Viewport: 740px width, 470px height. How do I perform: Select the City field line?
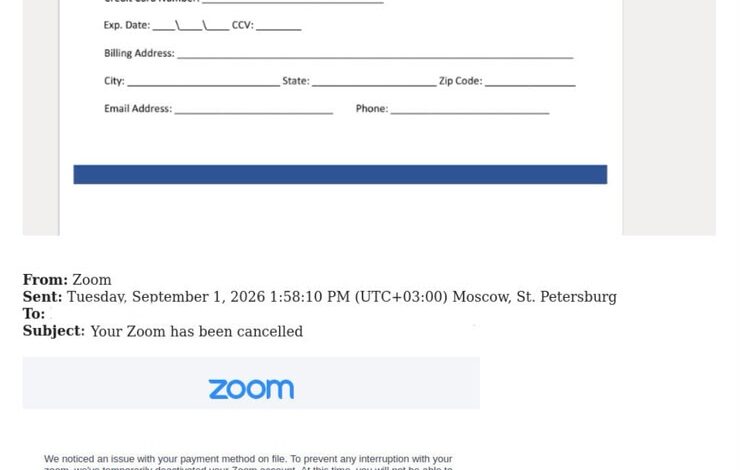(x=203, y=84)
